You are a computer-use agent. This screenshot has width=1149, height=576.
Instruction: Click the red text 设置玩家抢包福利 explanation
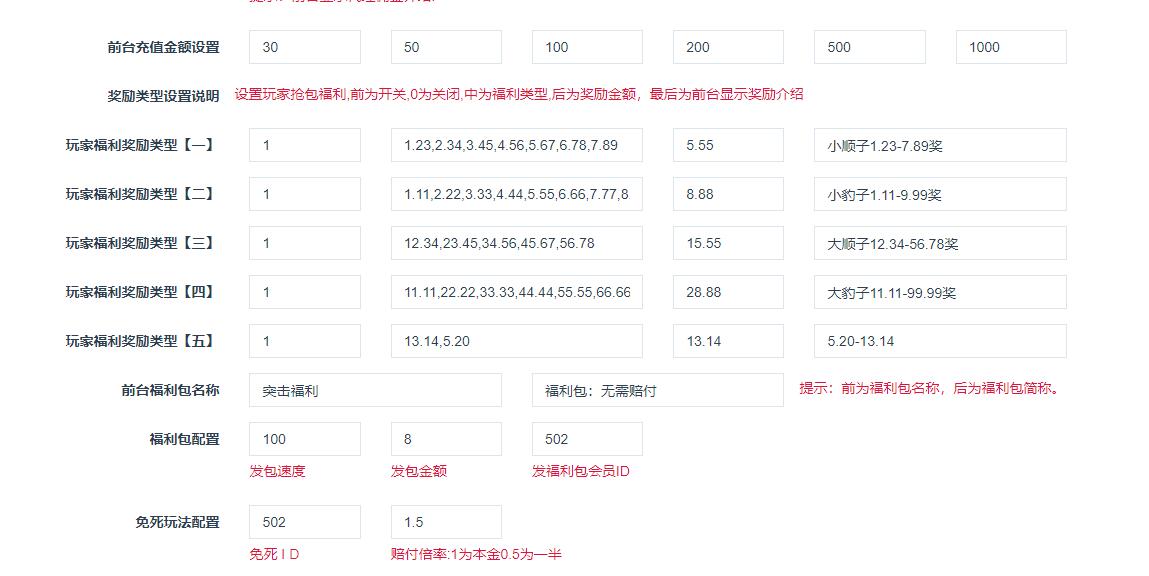coord(519,95)
